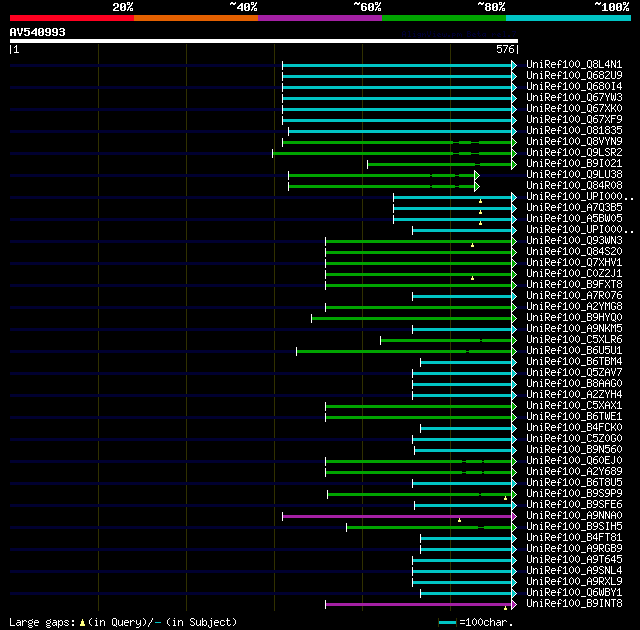Image resolution: width=640 pixels, height=630 pixels.
Task: Open UniRef100_Q6WBY1 subject
Action: click(574, 593)
